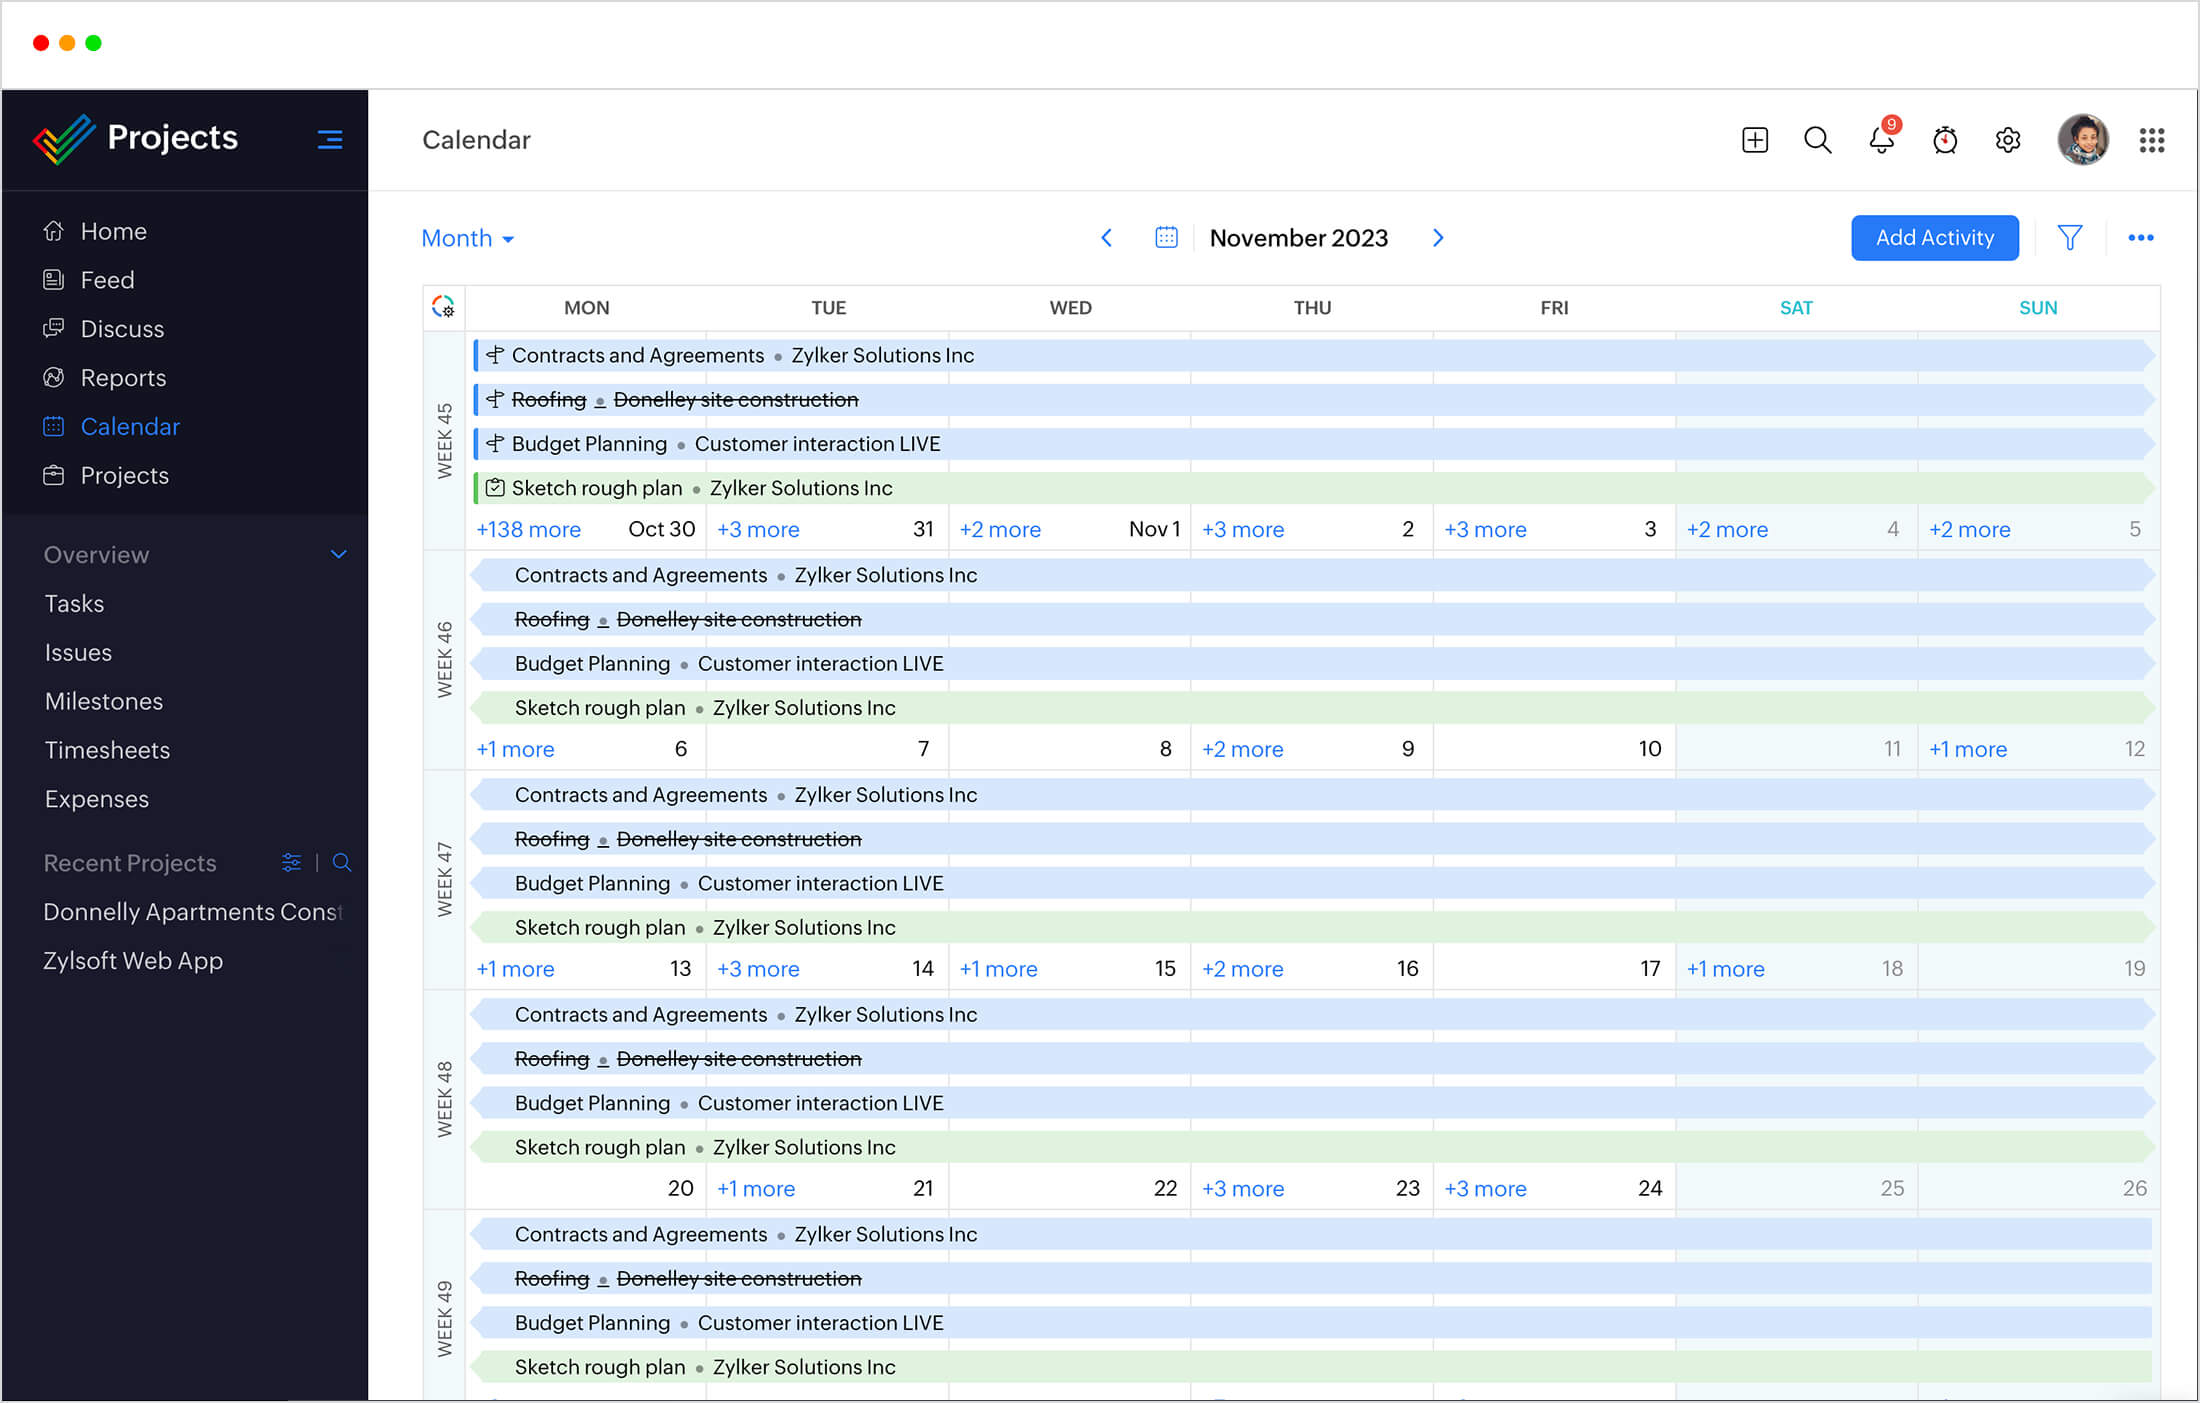The image size is (2200, 1403).
Task: Click the settings gear icon
Action: pyautogui.click(x=2006, y=139)
